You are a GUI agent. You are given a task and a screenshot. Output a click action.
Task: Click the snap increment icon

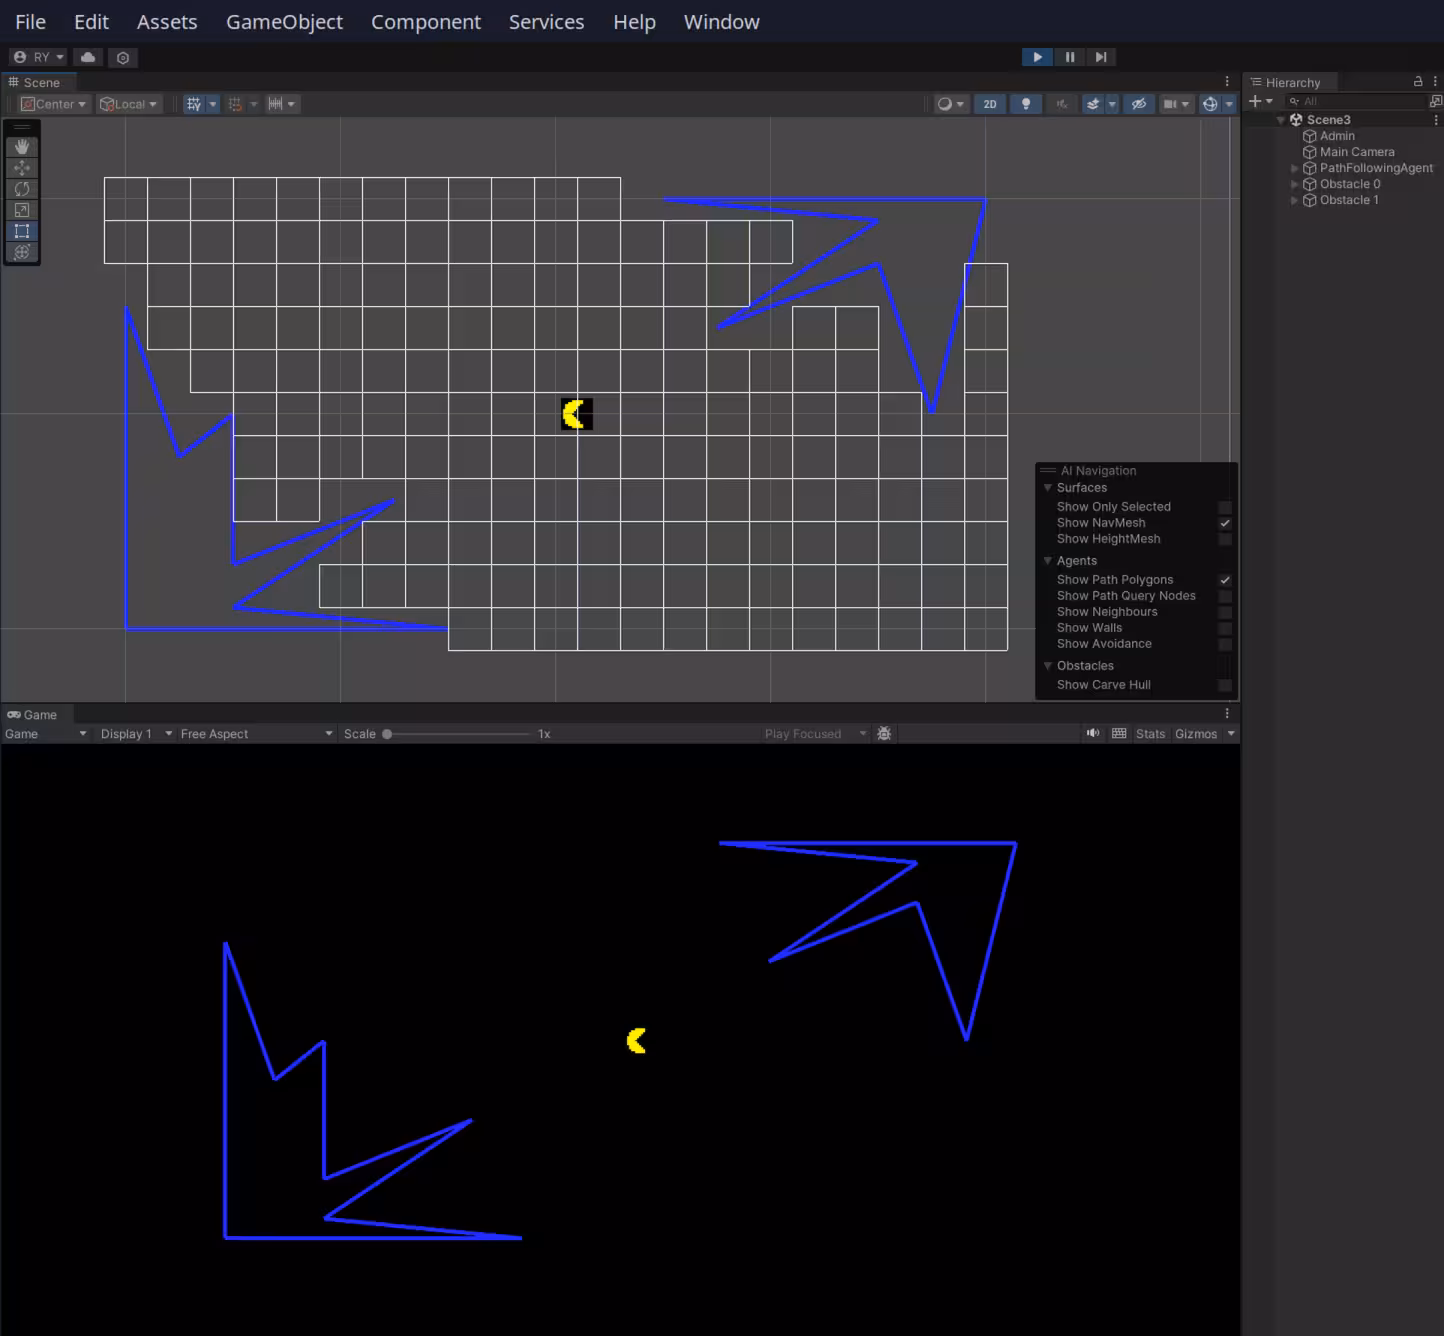coord(275,104)
